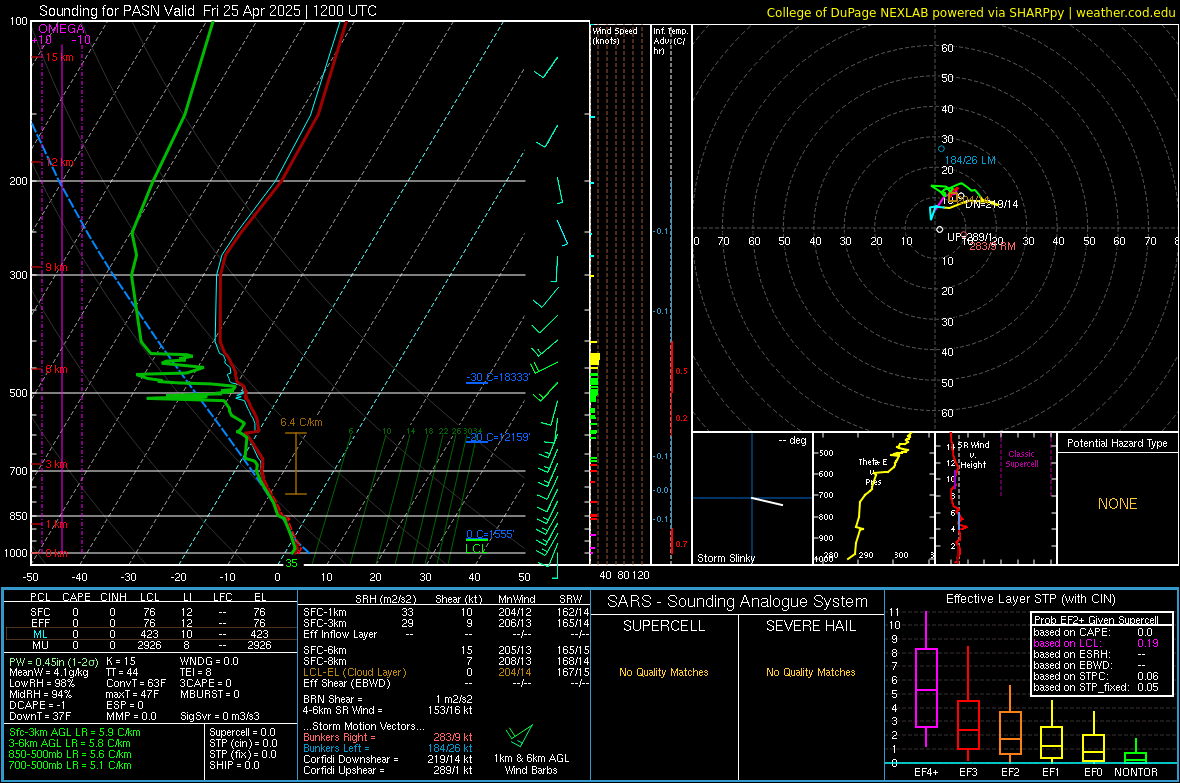Click the DownT = 37F value
1180x783 pixels.
[40, 716]
